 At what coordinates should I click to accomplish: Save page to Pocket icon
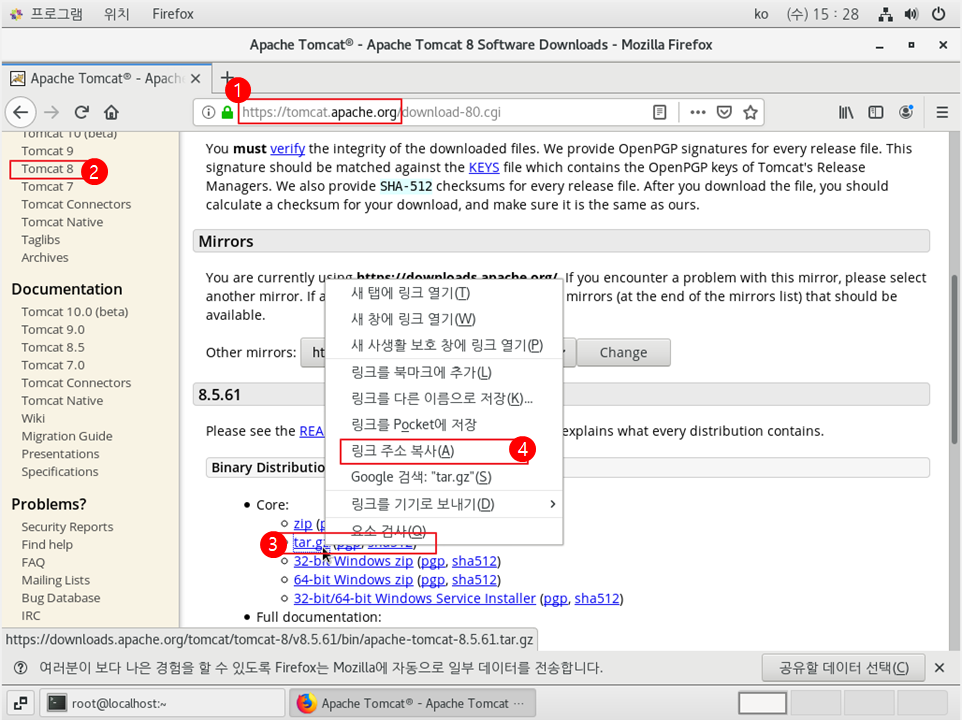tap(725, 112)
